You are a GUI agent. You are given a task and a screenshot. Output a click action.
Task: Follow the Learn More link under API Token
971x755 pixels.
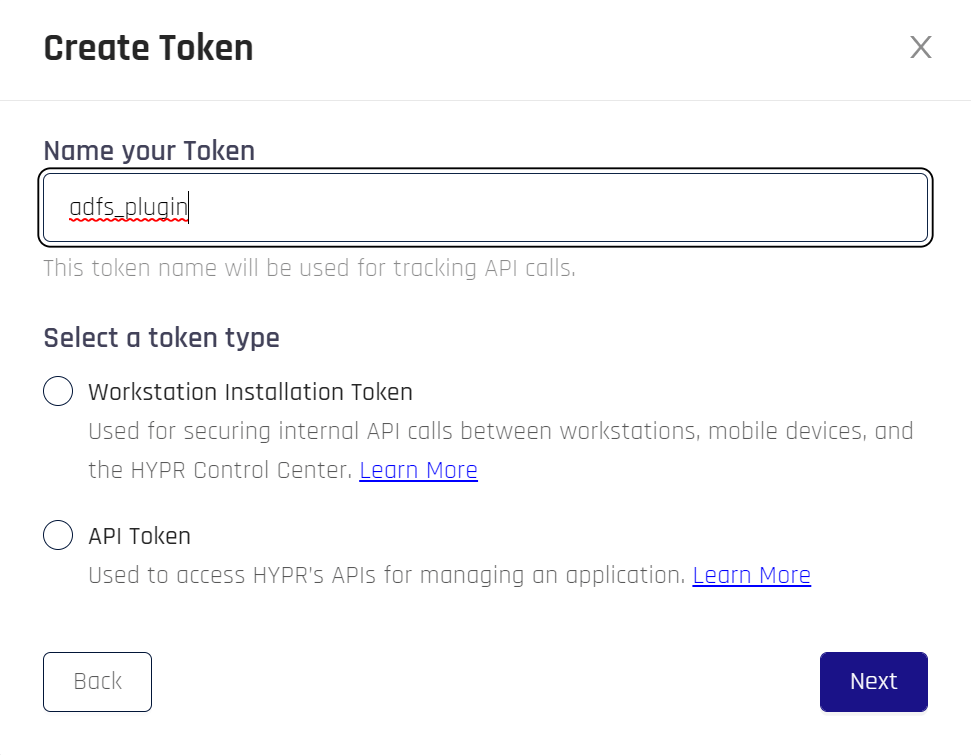(x=751, y=575)
